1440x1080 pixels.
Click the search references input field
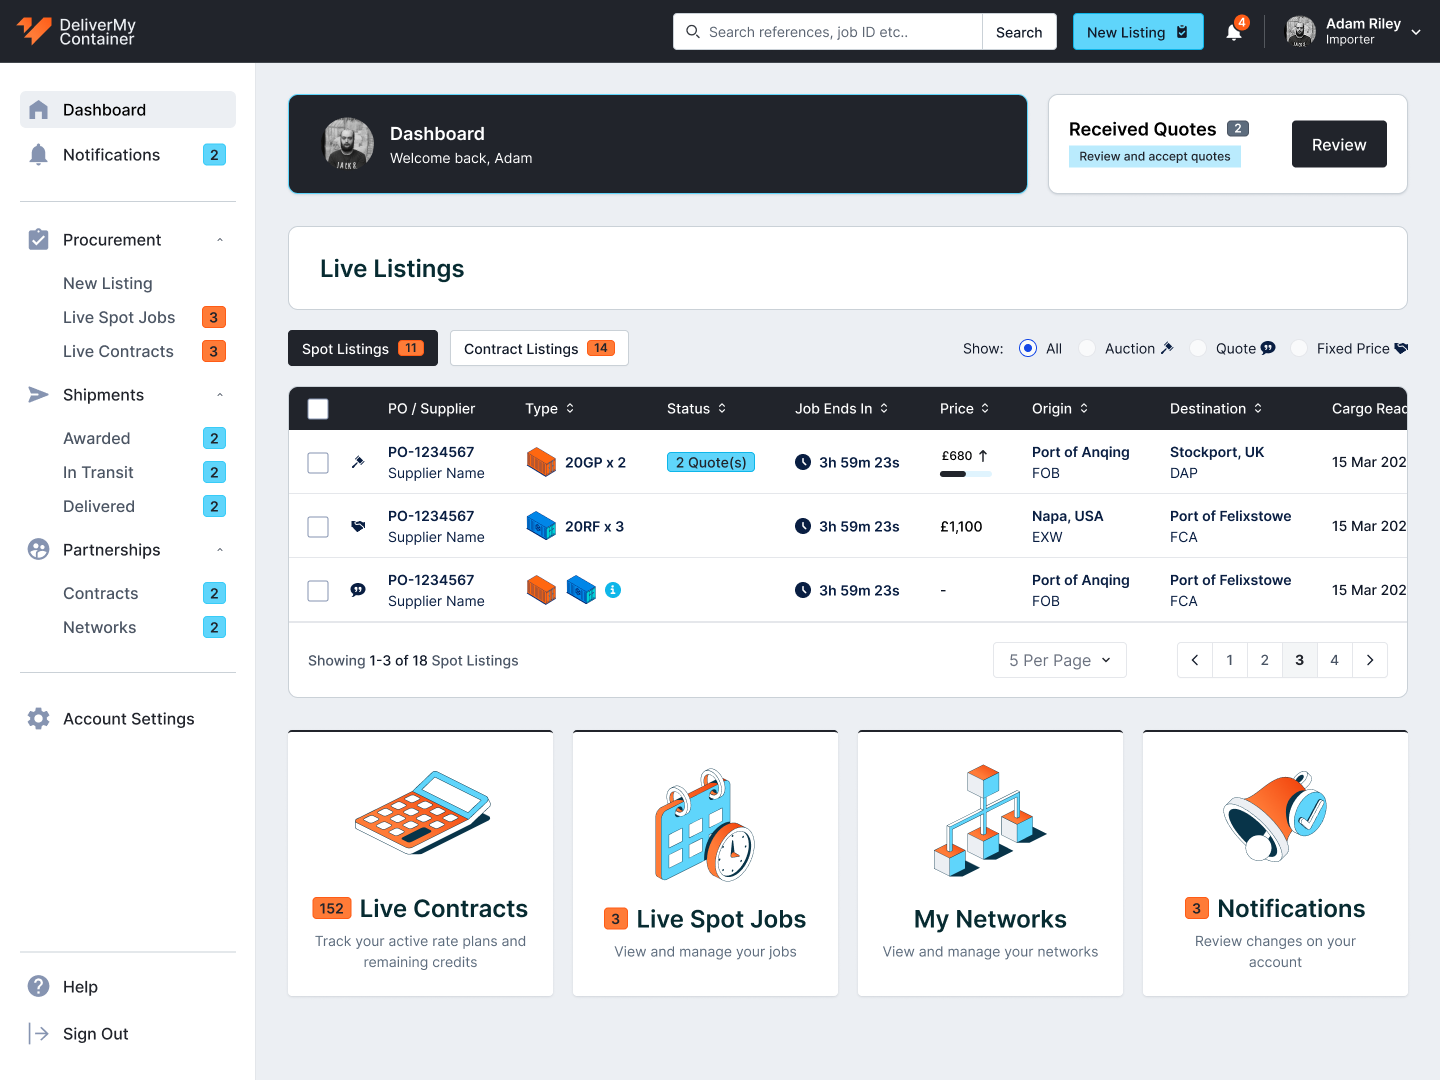tap(828, 32)
